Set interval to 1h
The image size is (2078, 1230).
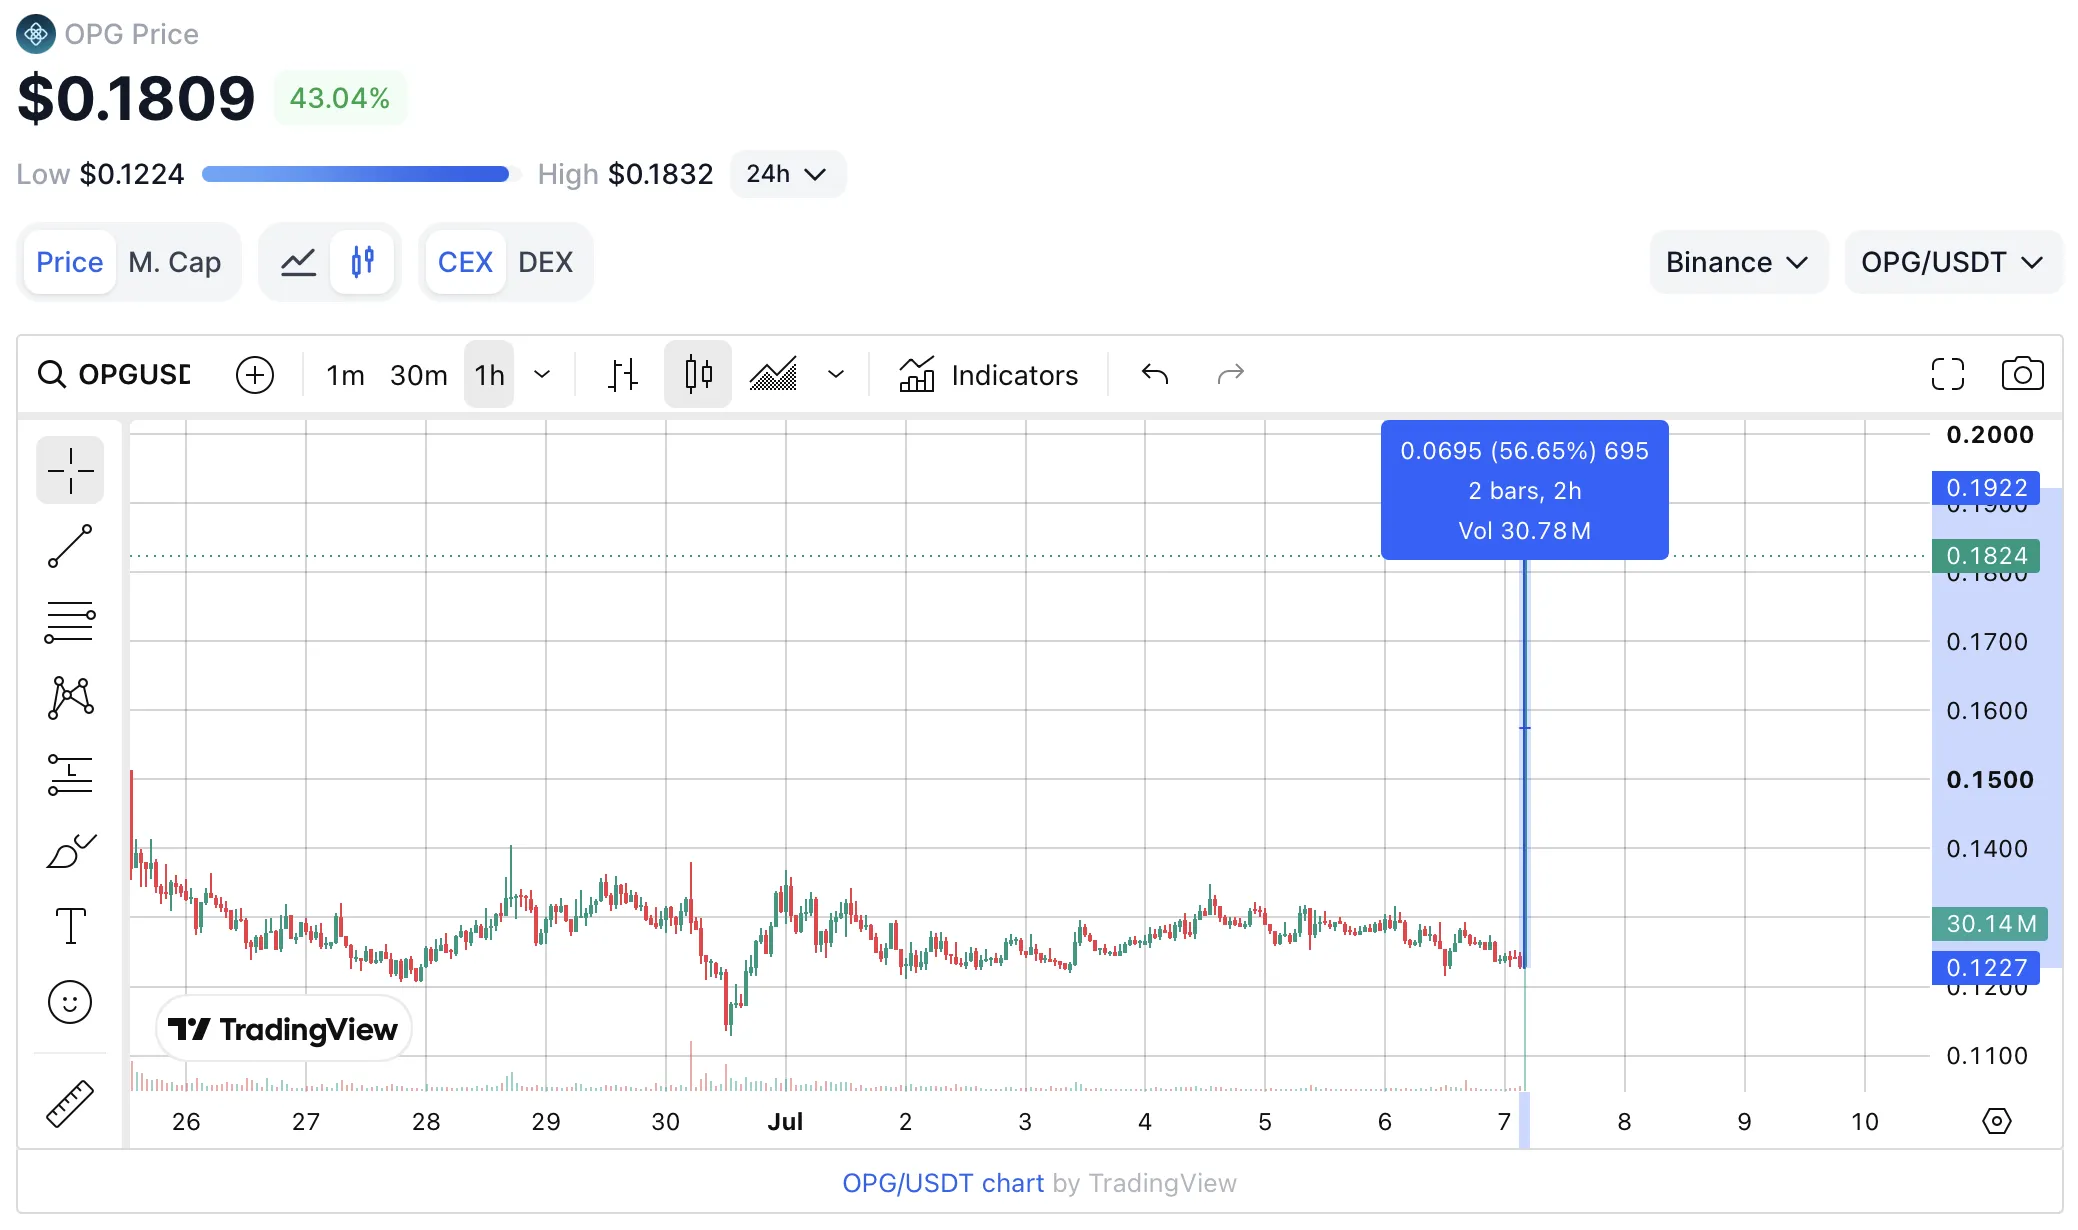[x=489, y=375]
